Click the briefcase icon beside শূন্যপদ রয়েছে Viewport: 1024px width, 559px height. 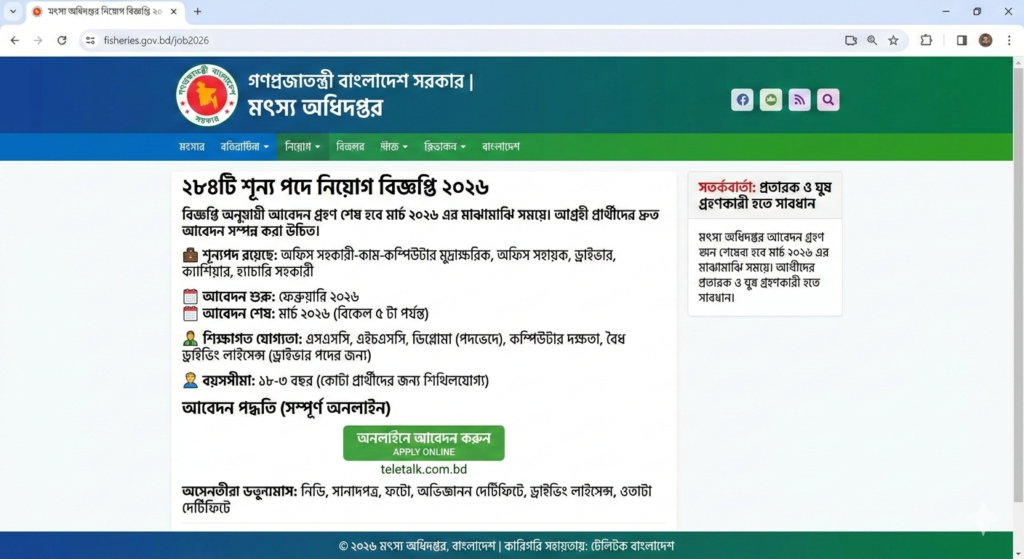[190, 255]
